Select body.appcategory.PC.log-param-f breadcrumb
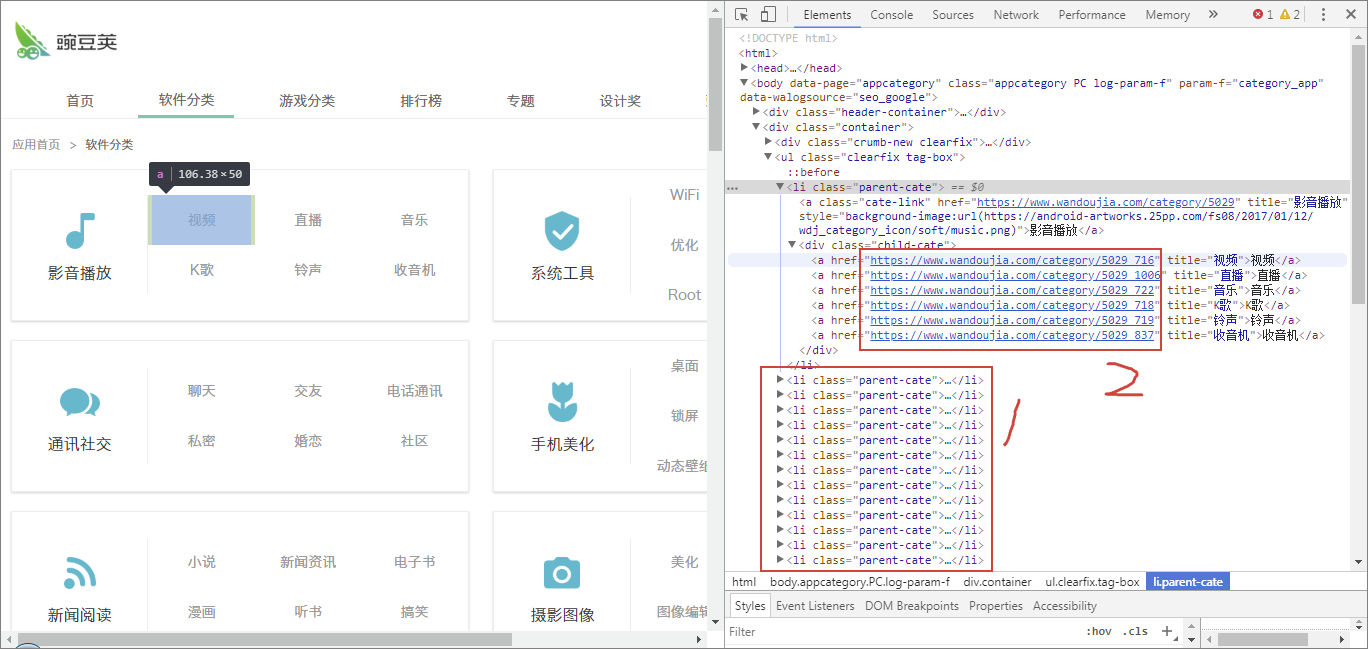This screenshot has width=1368, height=649. click(860, 582)
